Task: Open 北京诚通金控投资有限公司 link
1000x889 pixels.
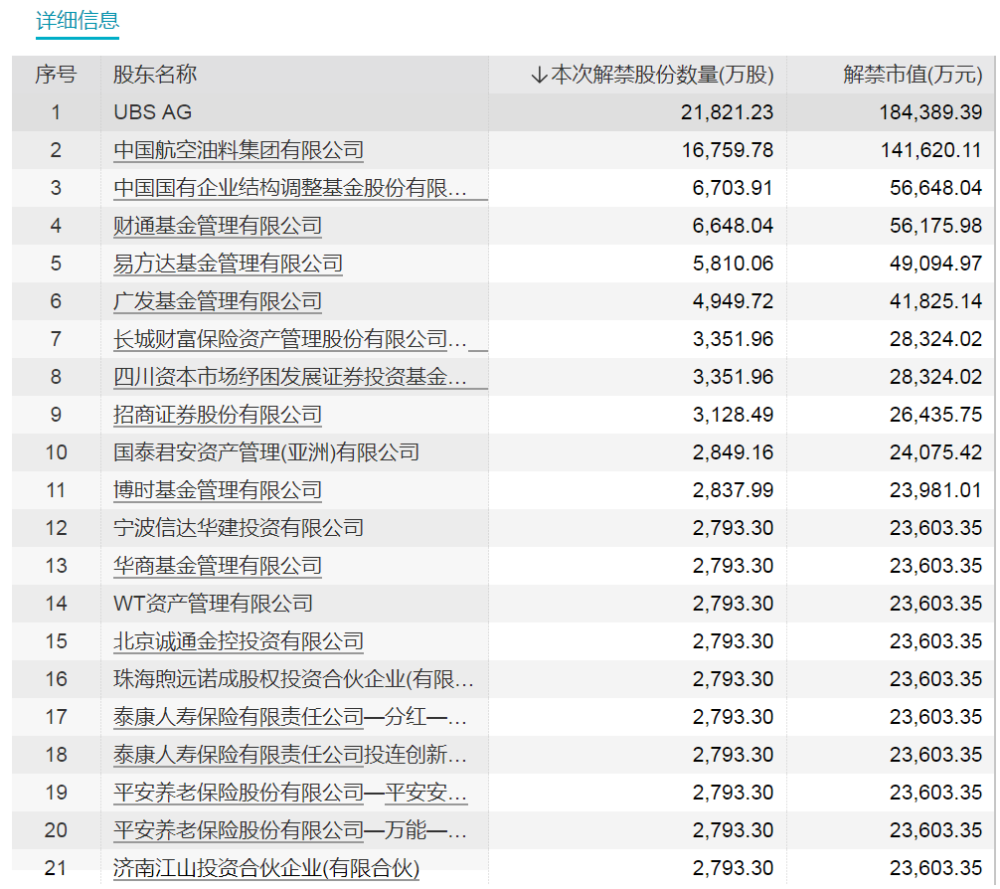Action: point(239,642)
